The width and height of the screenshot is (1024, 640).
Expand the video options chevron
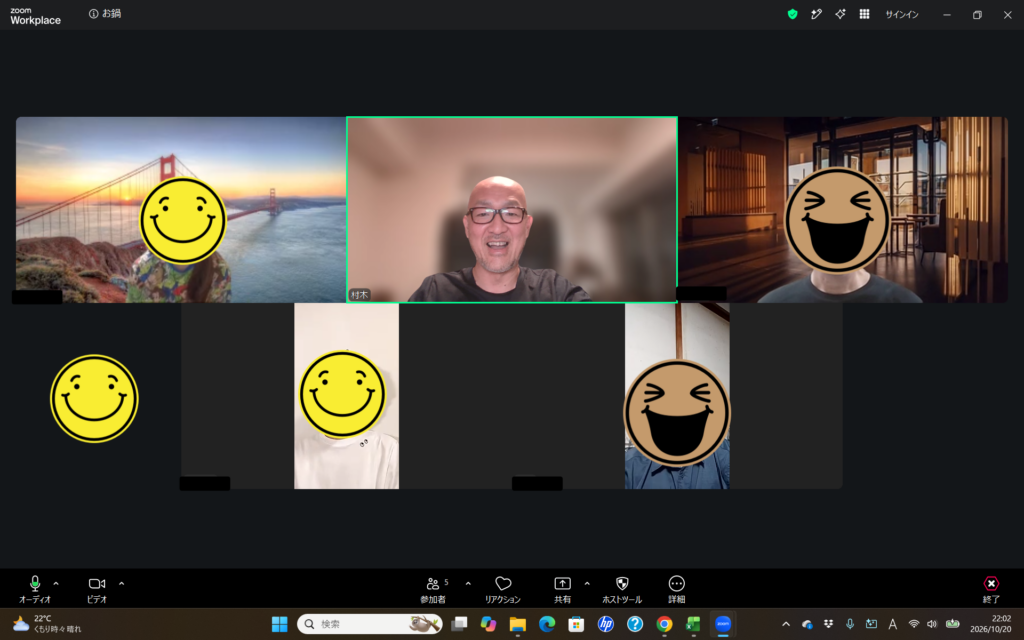[x=121, y=584]
